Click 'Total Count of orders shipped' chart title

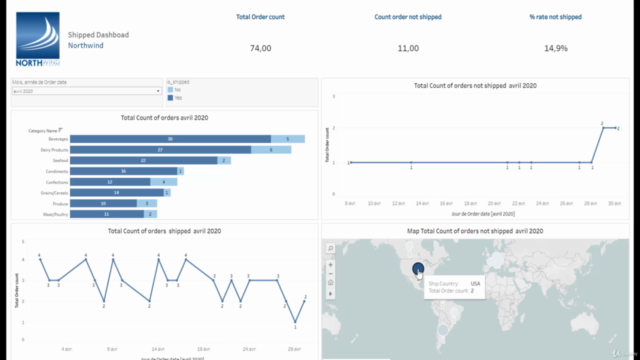click(x=164, y=231)
